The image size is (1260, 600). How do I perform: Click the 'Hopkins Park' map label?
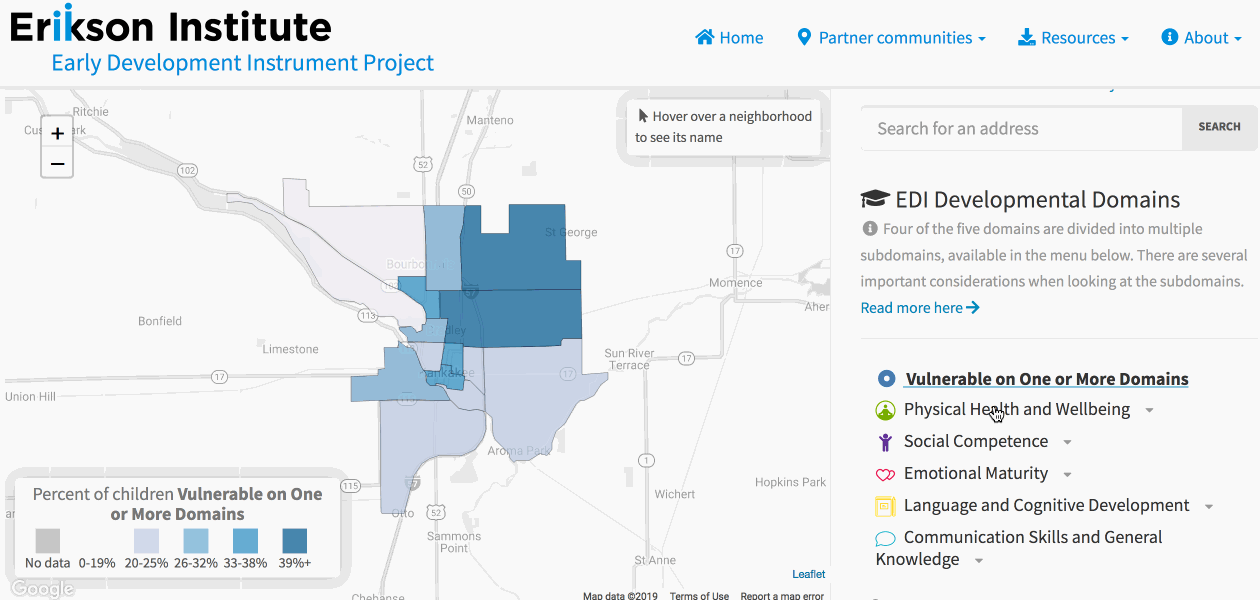pyautogui.click(x=791, y=482)
